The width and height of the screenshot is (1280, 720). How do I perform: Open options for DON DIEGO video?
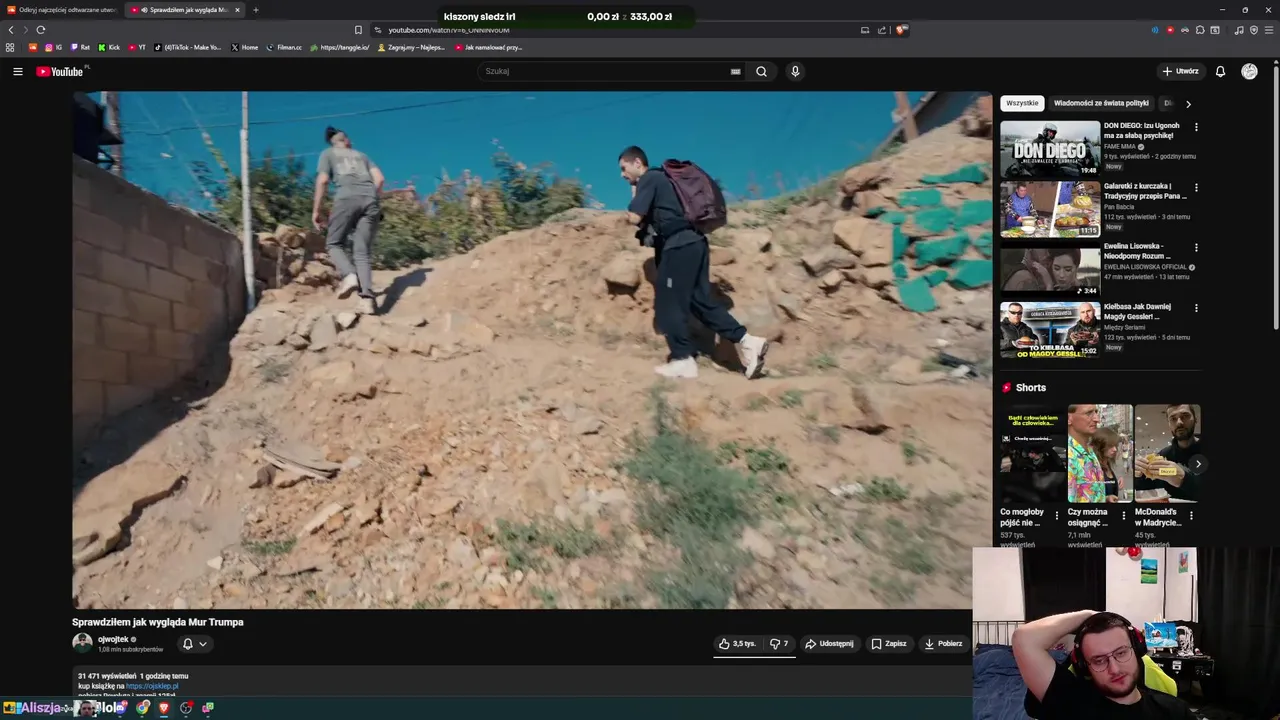point(1196,127)
